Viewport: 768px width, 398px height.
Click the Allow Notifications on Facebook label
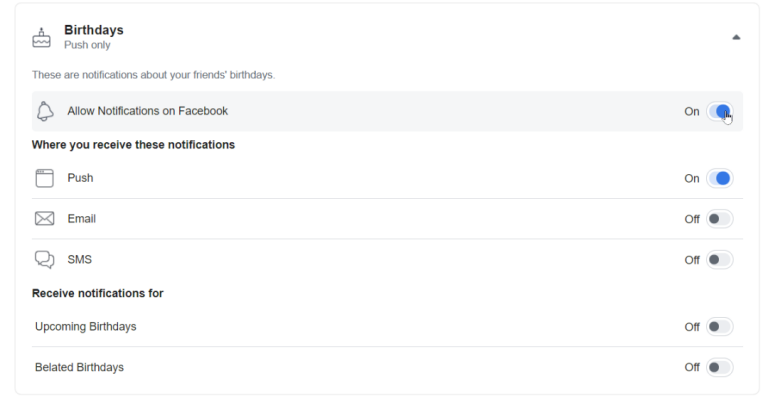pos(147,111)
